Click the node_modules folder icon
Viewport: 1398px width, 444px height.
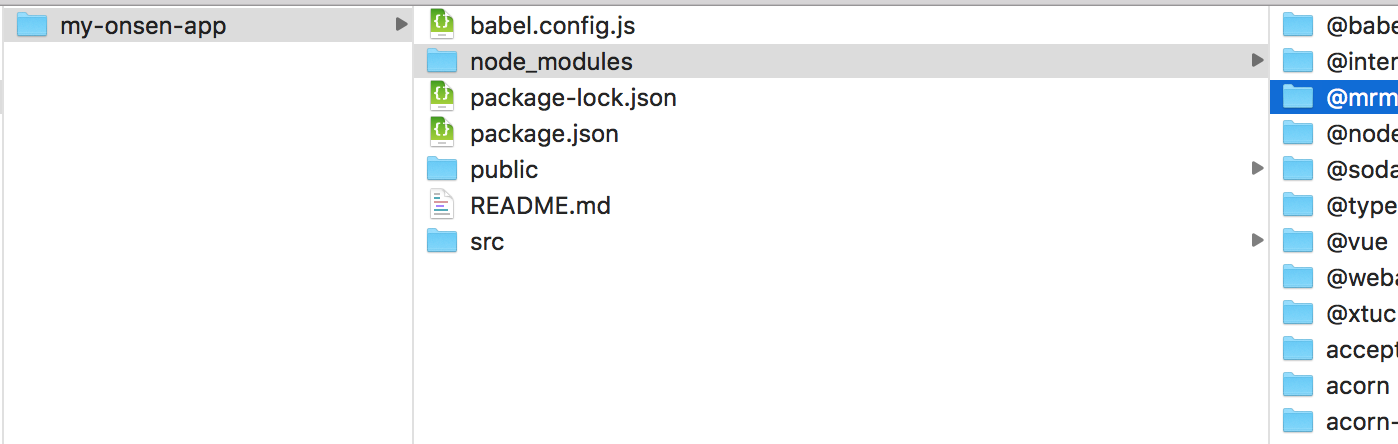[x=442, y=61]
